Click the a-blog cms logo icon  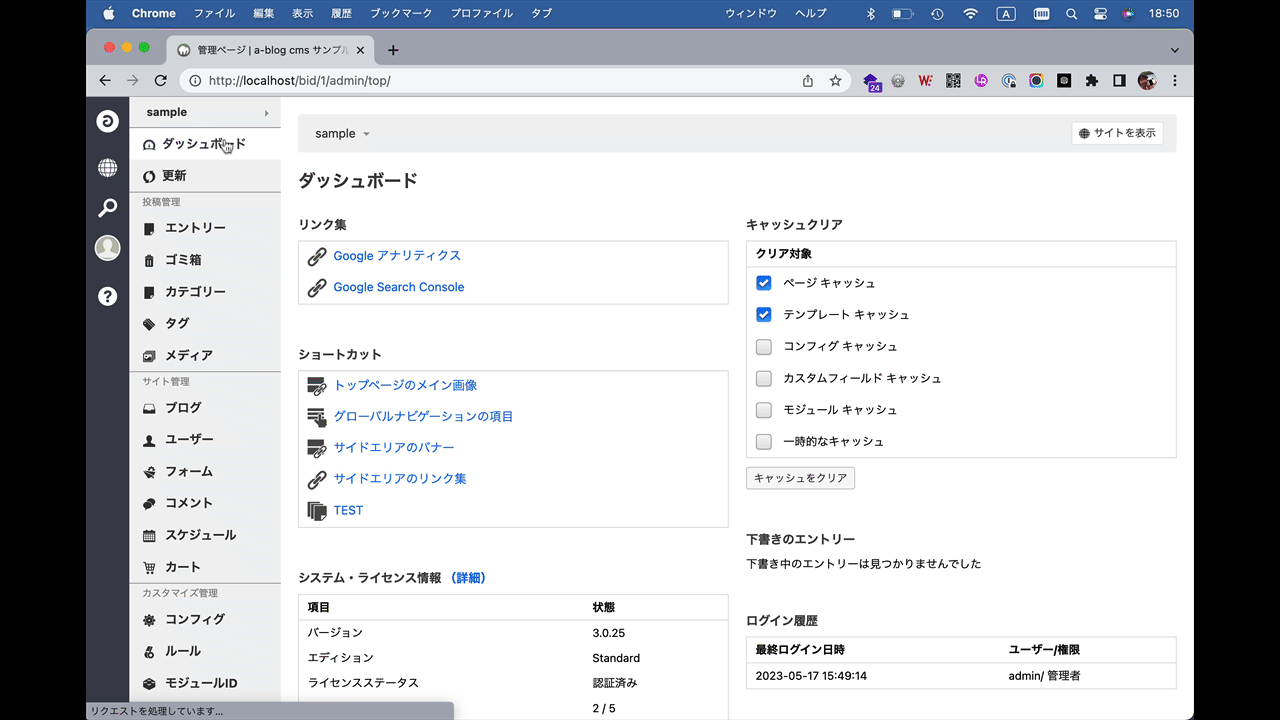tap(107, 122)
